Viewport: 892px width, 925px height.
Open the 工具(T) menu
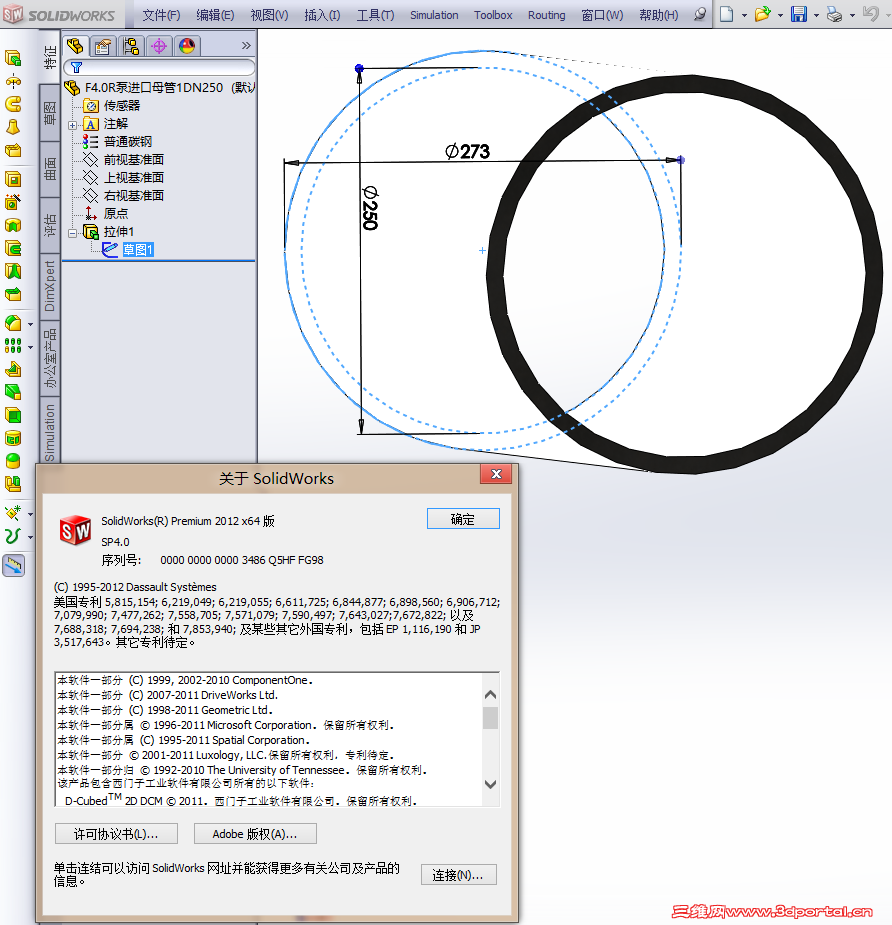tap(375, 15)
